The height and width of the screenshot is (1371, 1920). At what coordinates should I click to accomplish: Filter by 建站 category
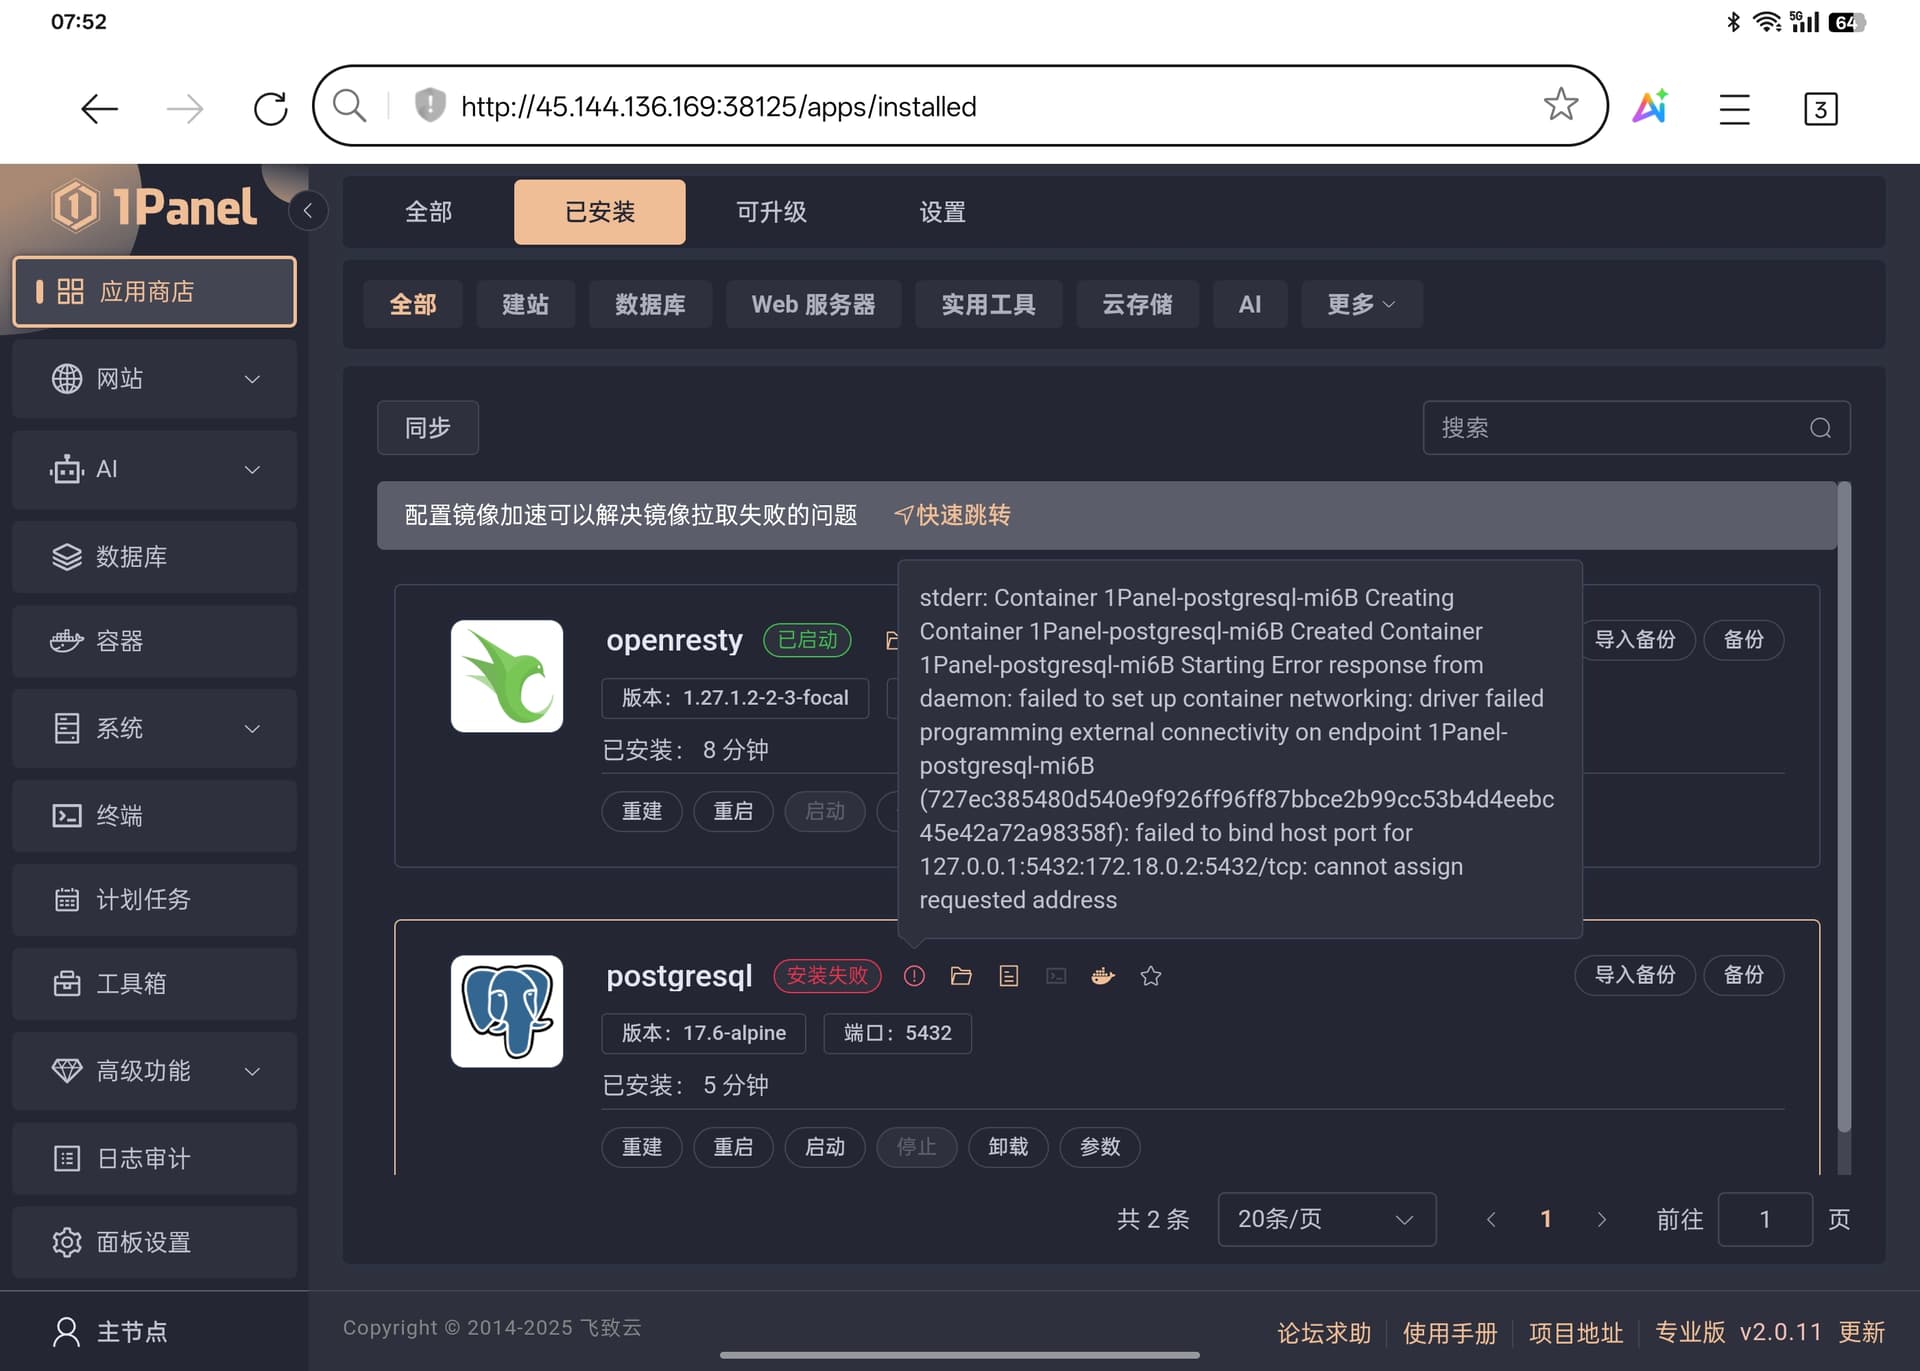tap(525, 304)
